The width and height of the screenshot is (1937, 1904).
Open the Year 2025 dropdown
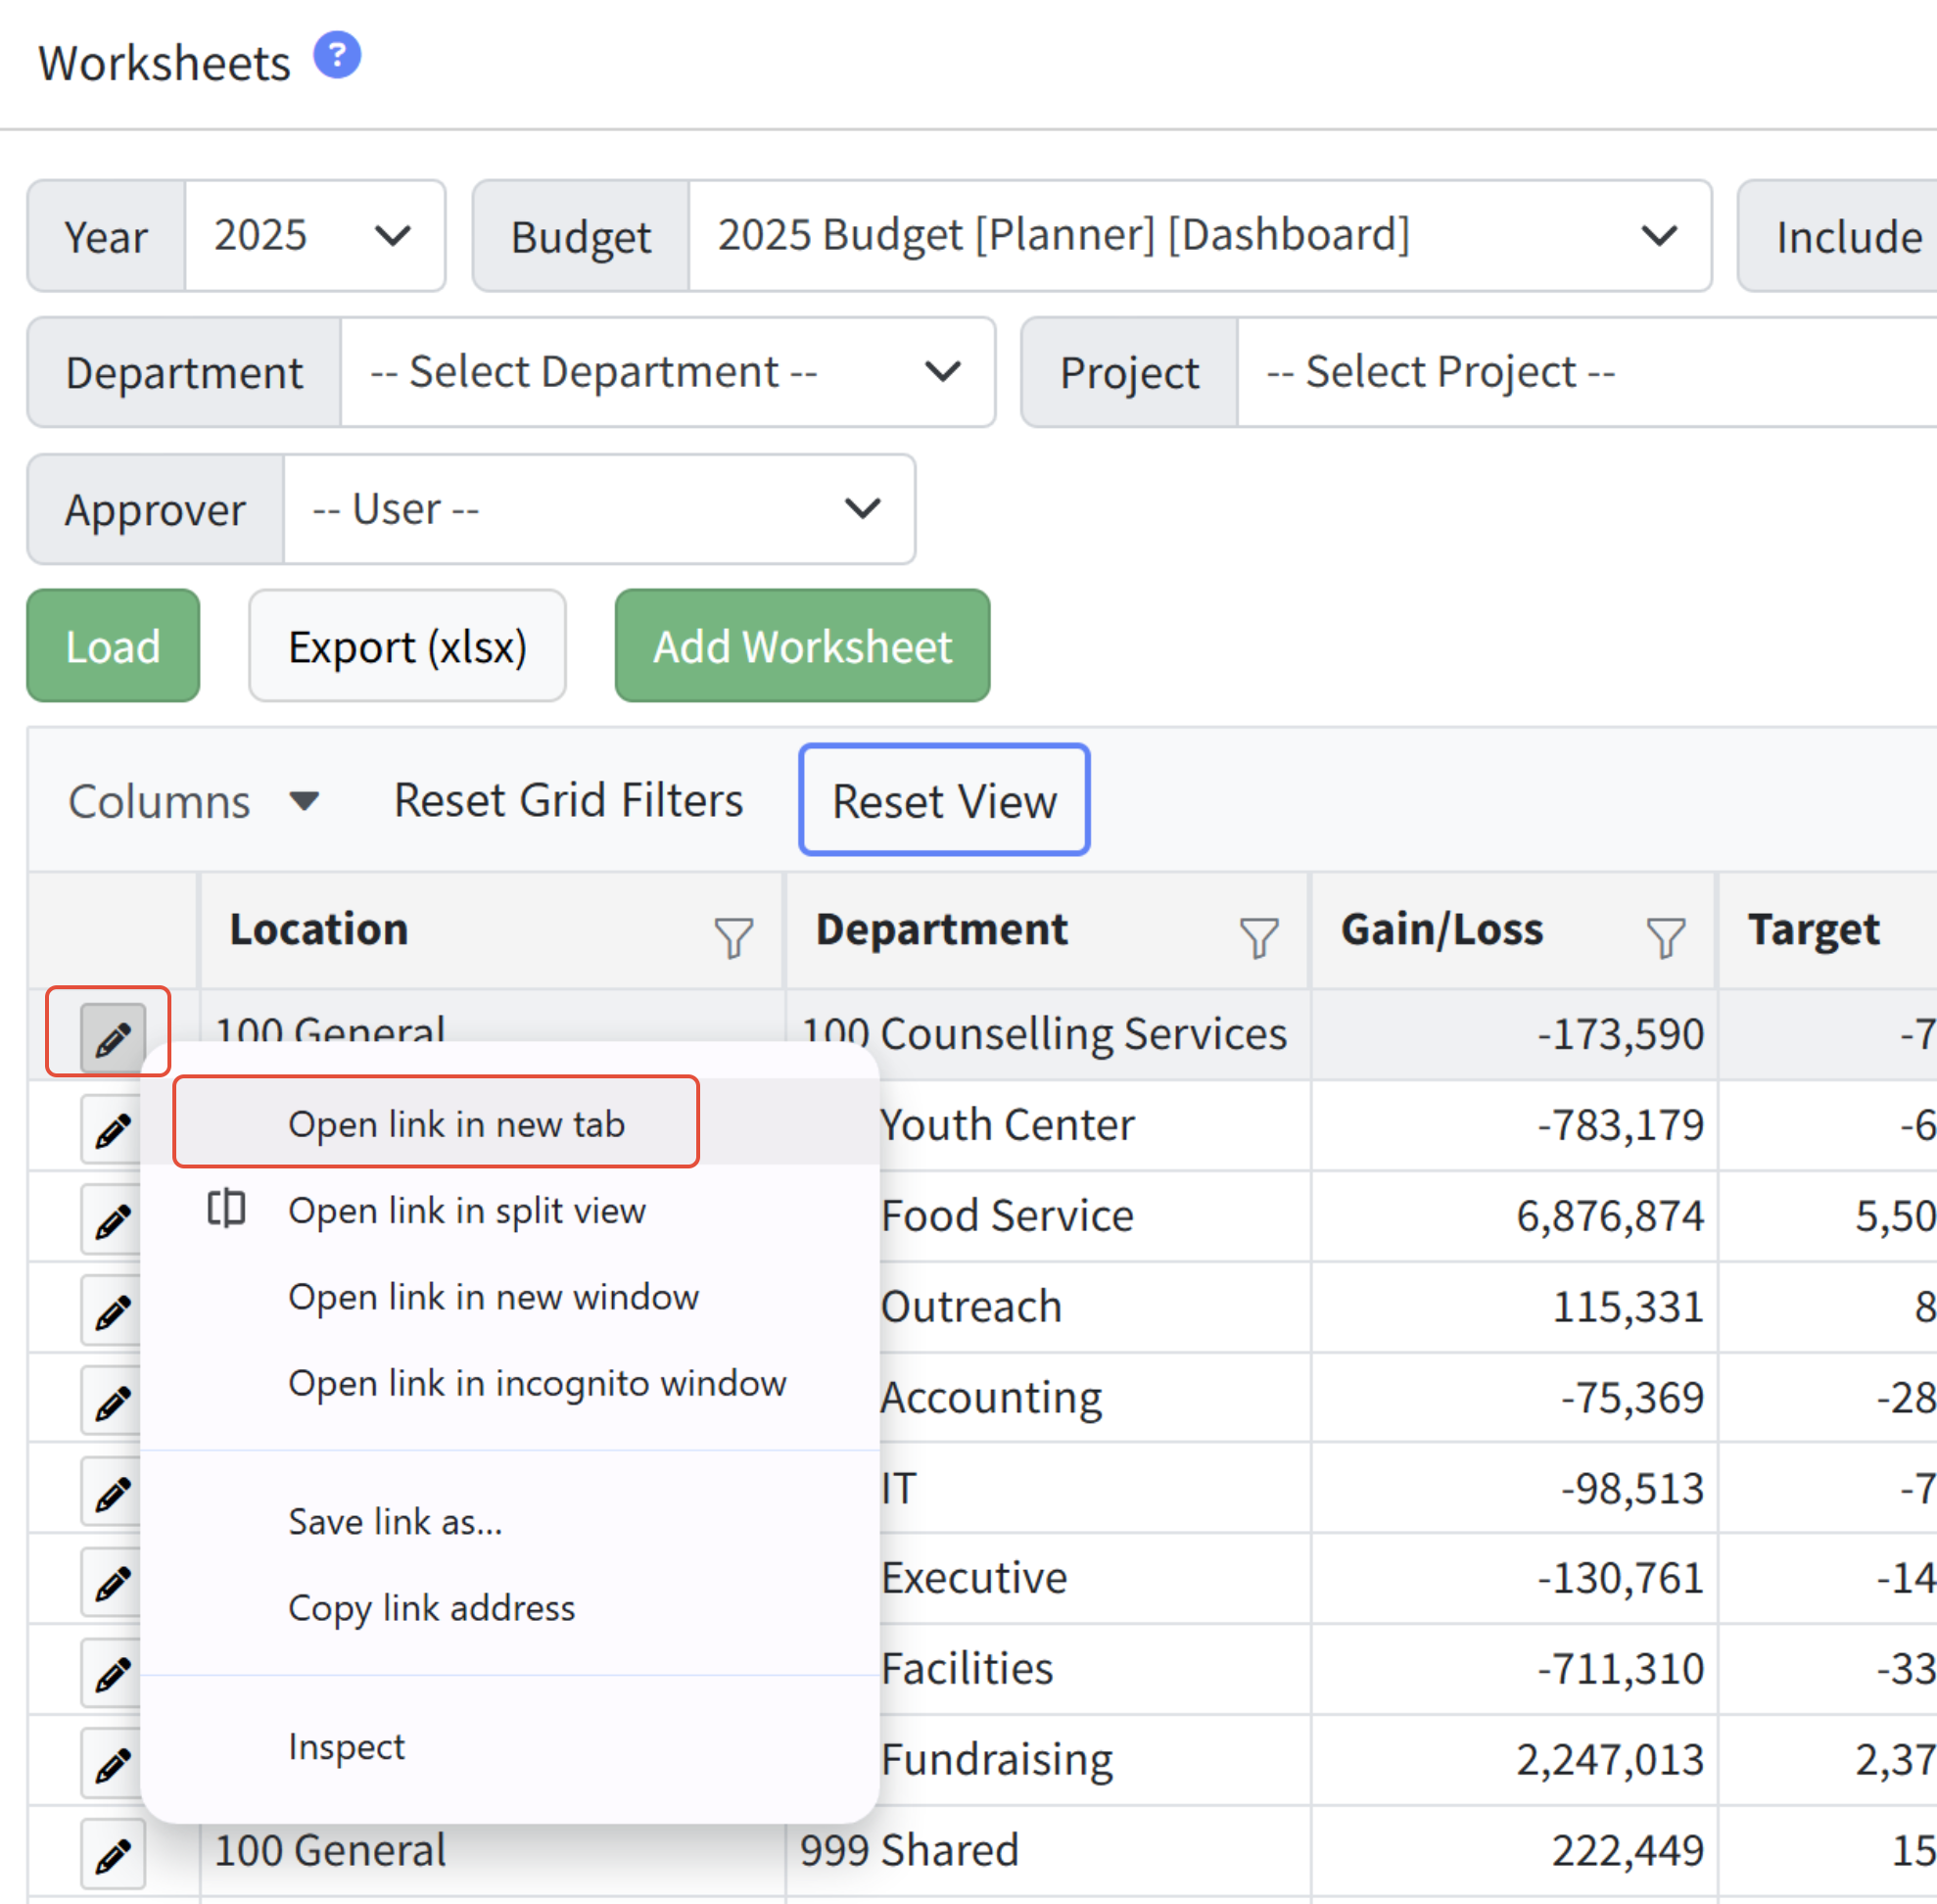coord(315,237)
